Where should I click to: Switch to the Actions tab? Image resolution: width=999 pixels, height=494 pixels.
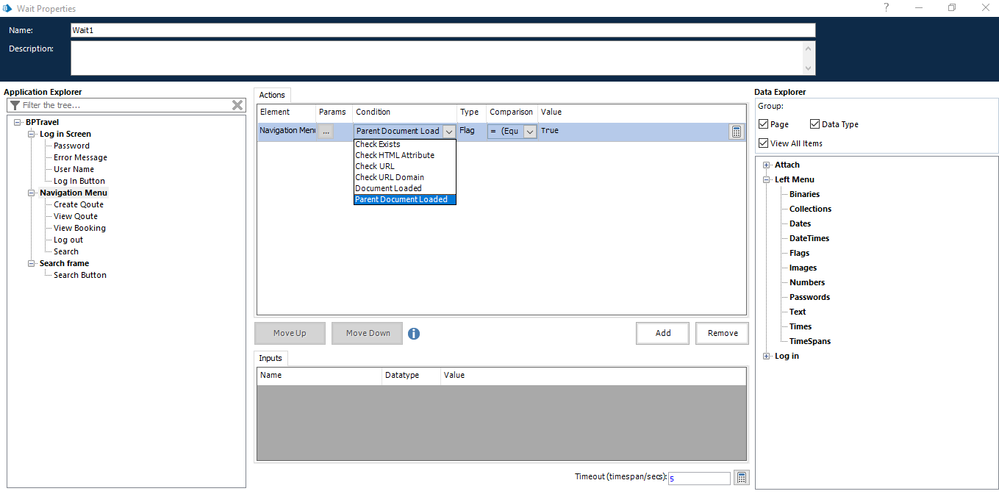(272, 95)
